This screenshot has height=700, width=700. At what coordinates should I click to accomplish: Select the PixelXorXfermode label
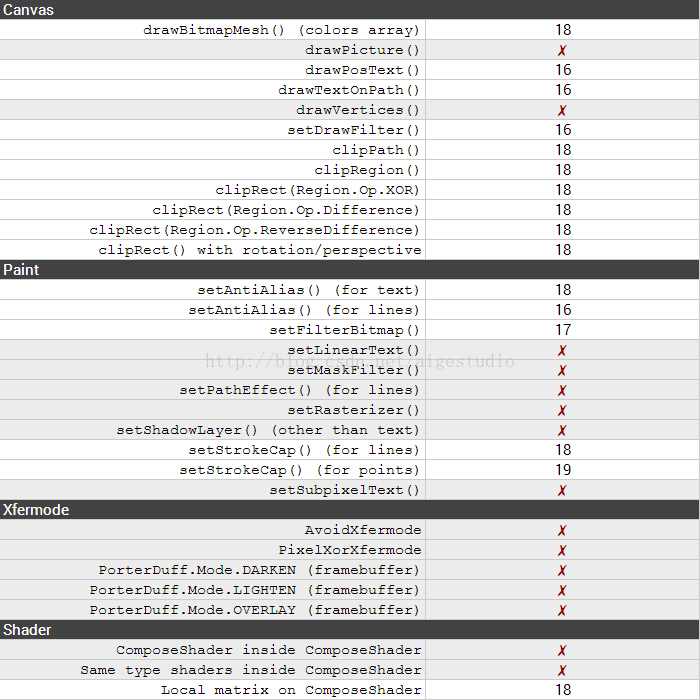coord(350,550)
